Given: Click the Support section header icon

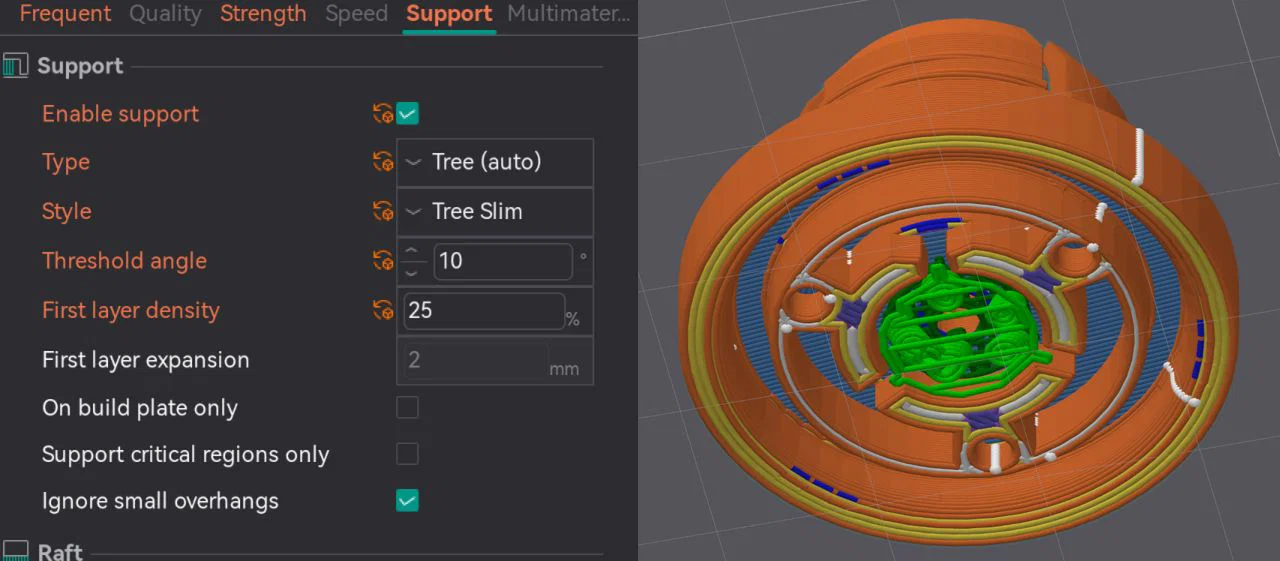Looking at the screenshot, I should (15, 67).
